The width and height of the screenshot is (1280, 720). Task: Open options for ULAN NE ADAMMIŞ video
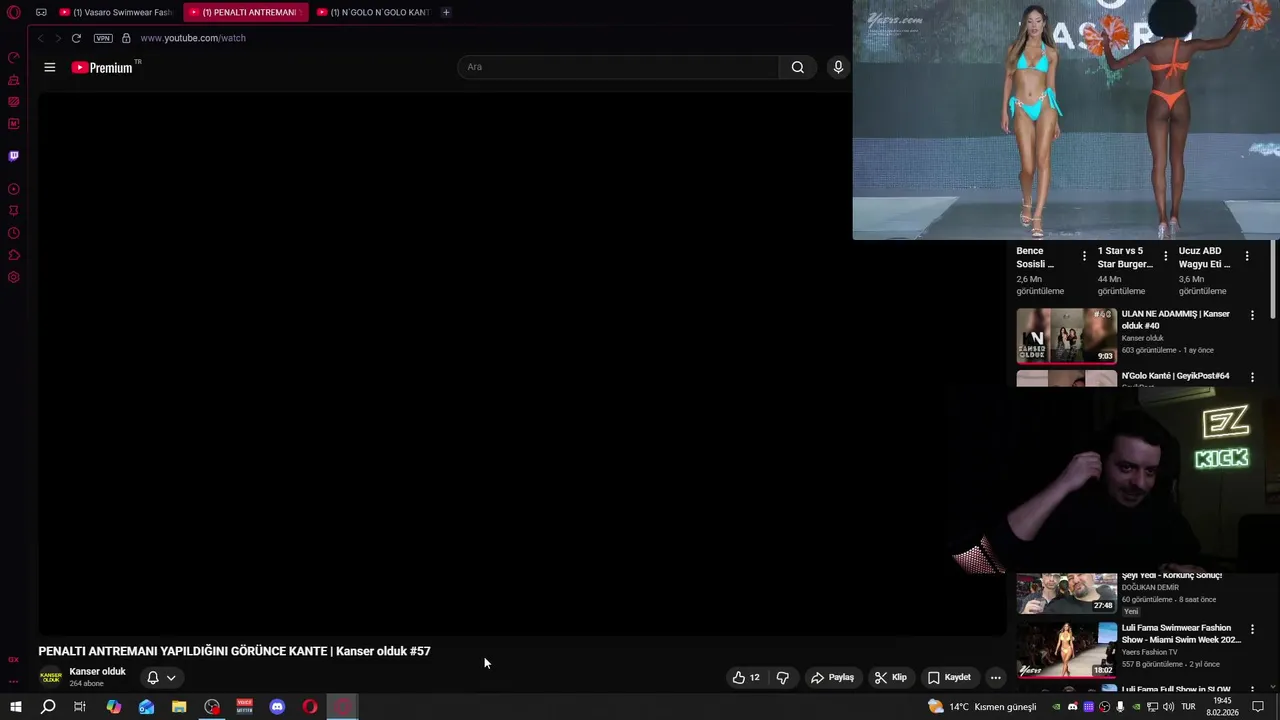tap(1252, 315)
